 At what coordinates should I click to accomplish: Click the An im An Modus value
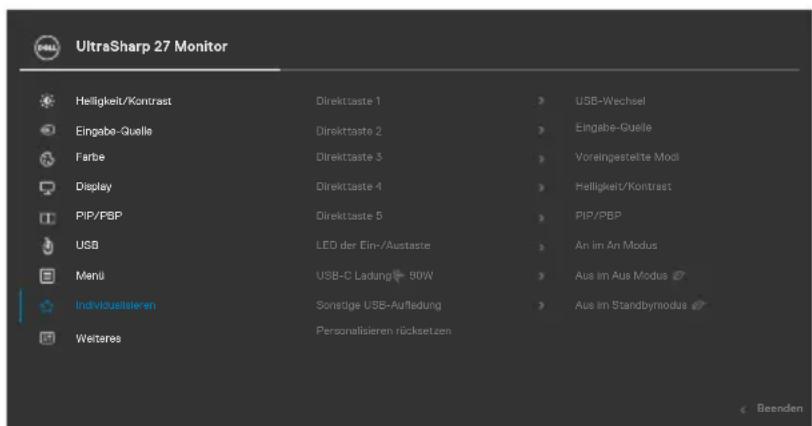point(616,245)
